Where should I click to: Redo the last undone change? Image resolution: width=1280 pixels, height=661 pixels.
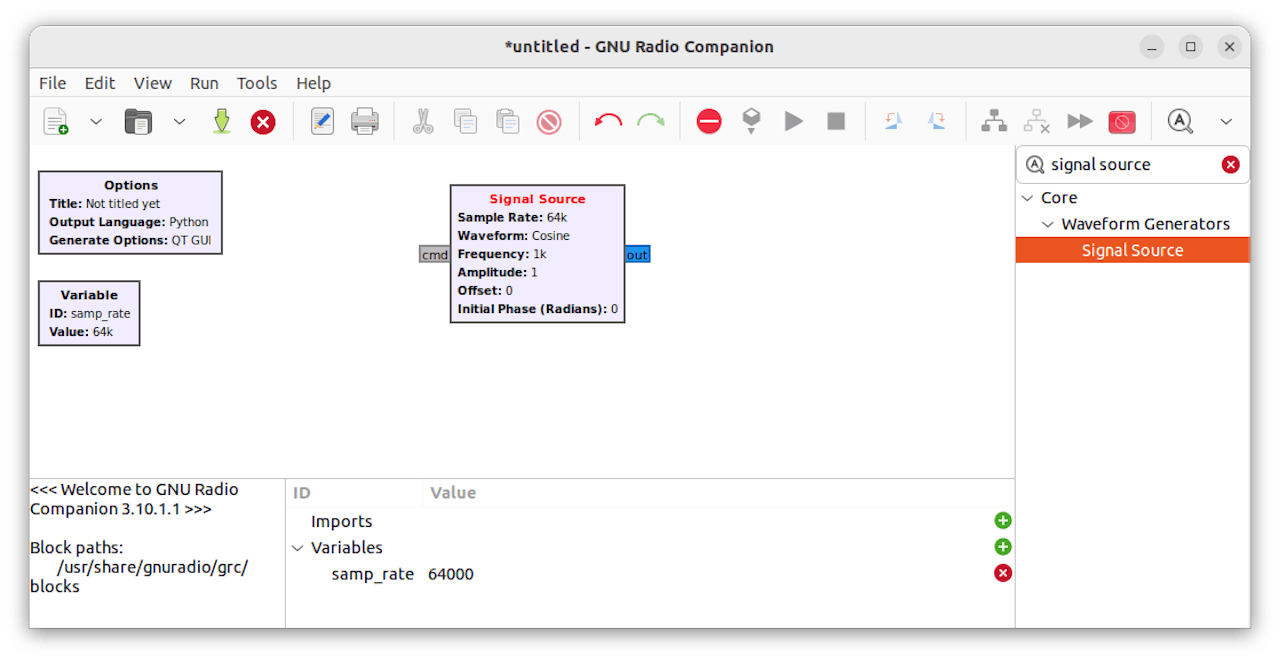[651, 122]
